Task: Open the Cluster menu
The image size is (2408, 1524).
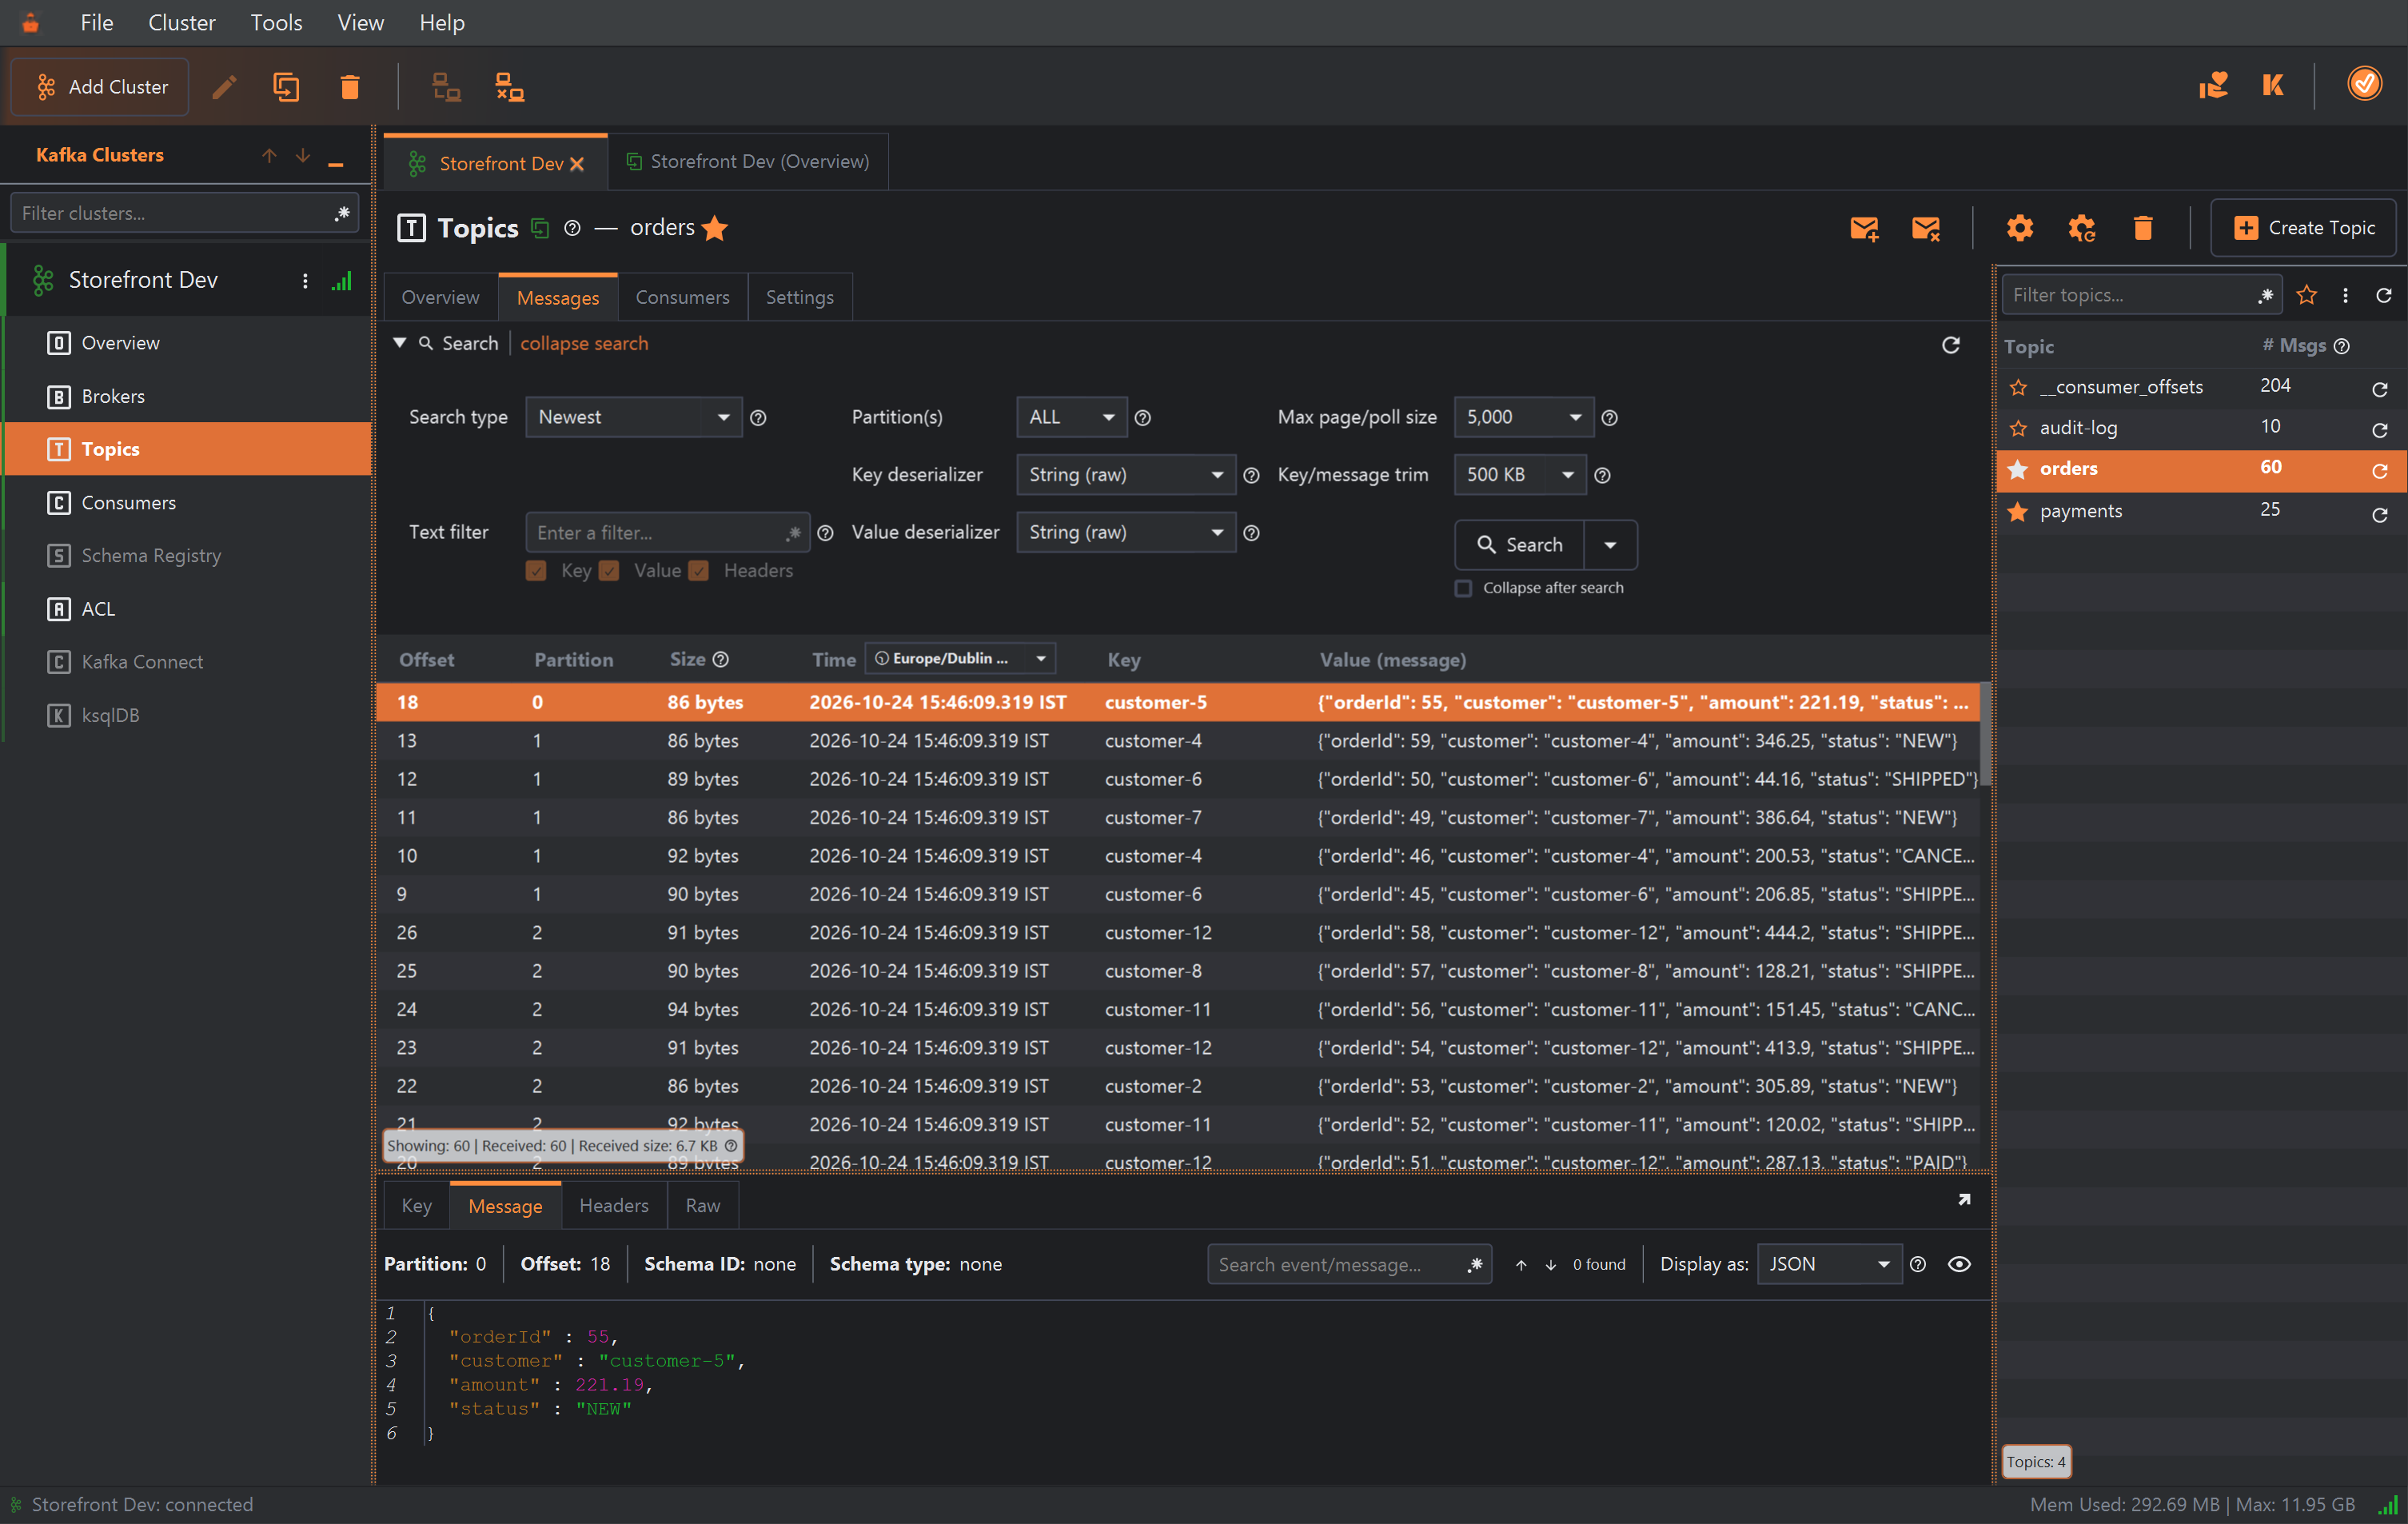Action: 181,22
